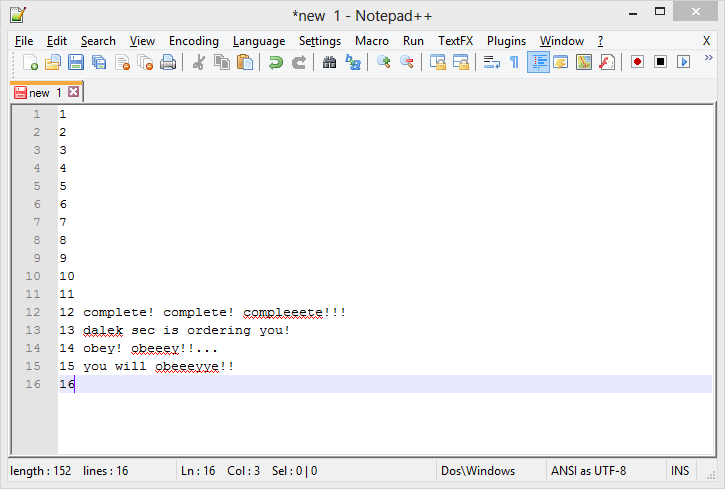
Task: Click the green Undo arrow icon
Action: (x=276, y=62)
